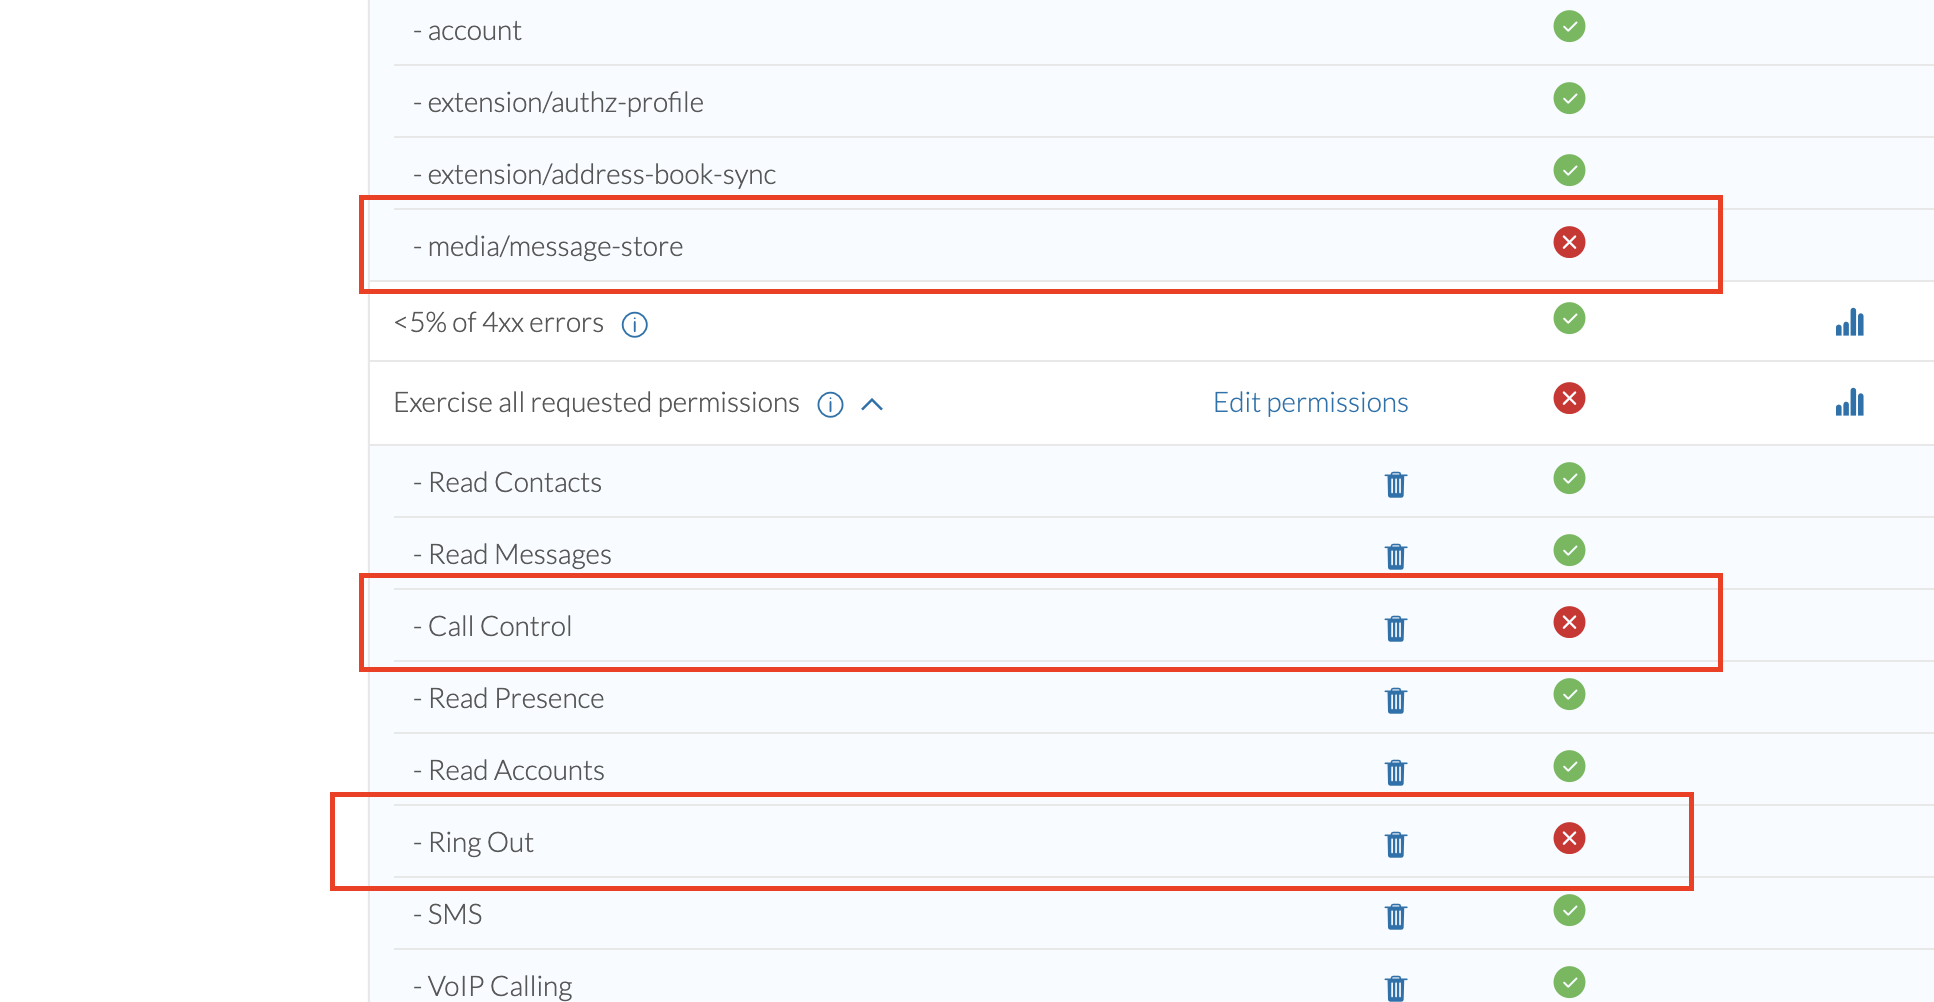Click red status icon for Exercise all permissions
Image resolution: width=1934 pixels, height=1002 pixels.
[1569, 398]
